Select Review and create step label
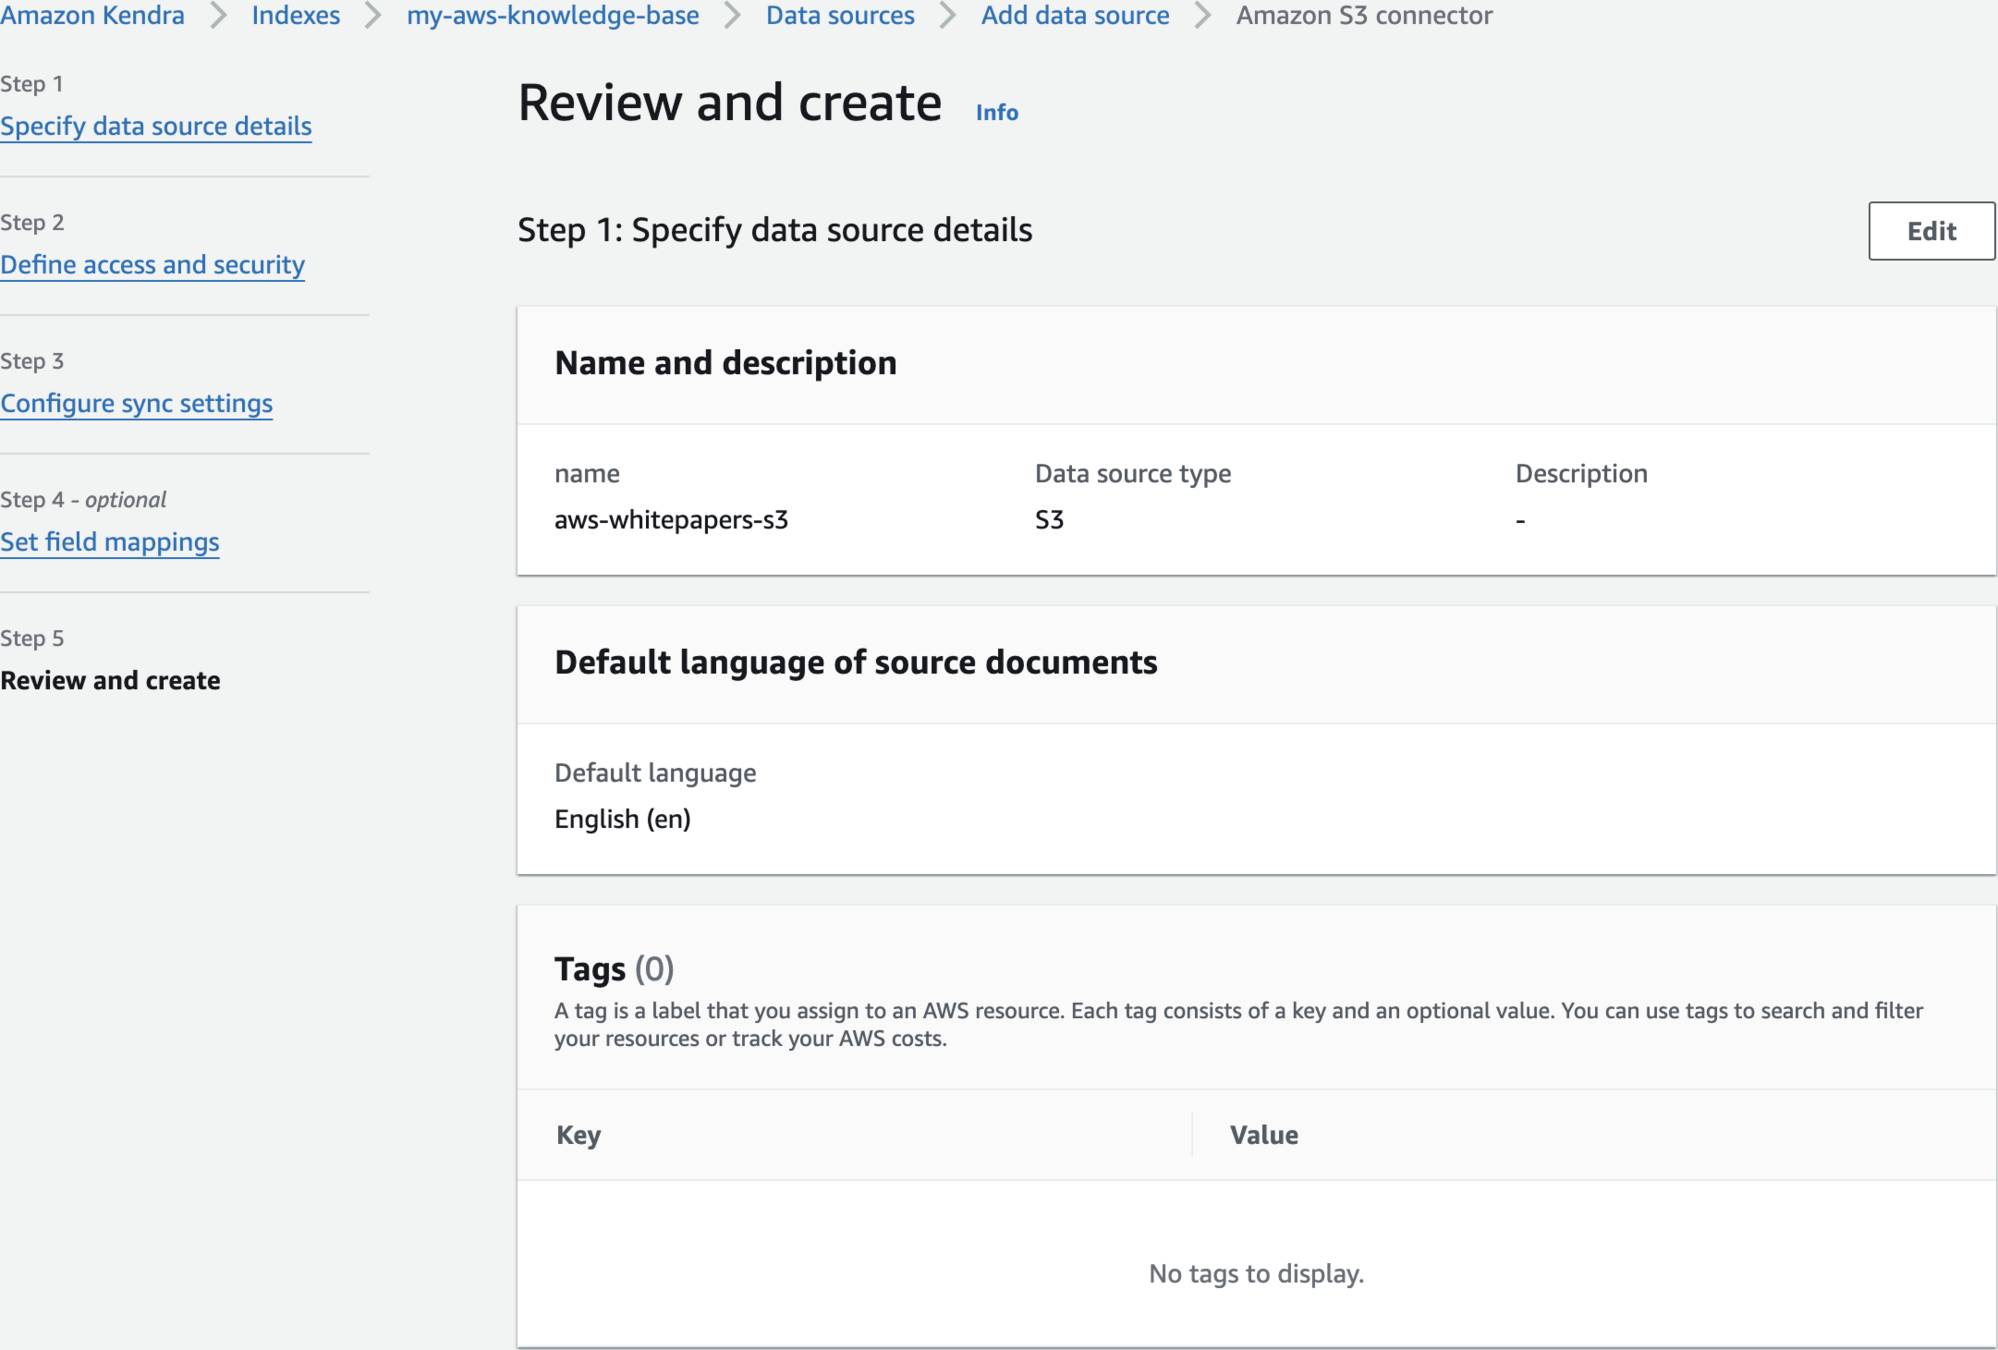This screenshot has height=1350, width=1998. tap(110, 680)
